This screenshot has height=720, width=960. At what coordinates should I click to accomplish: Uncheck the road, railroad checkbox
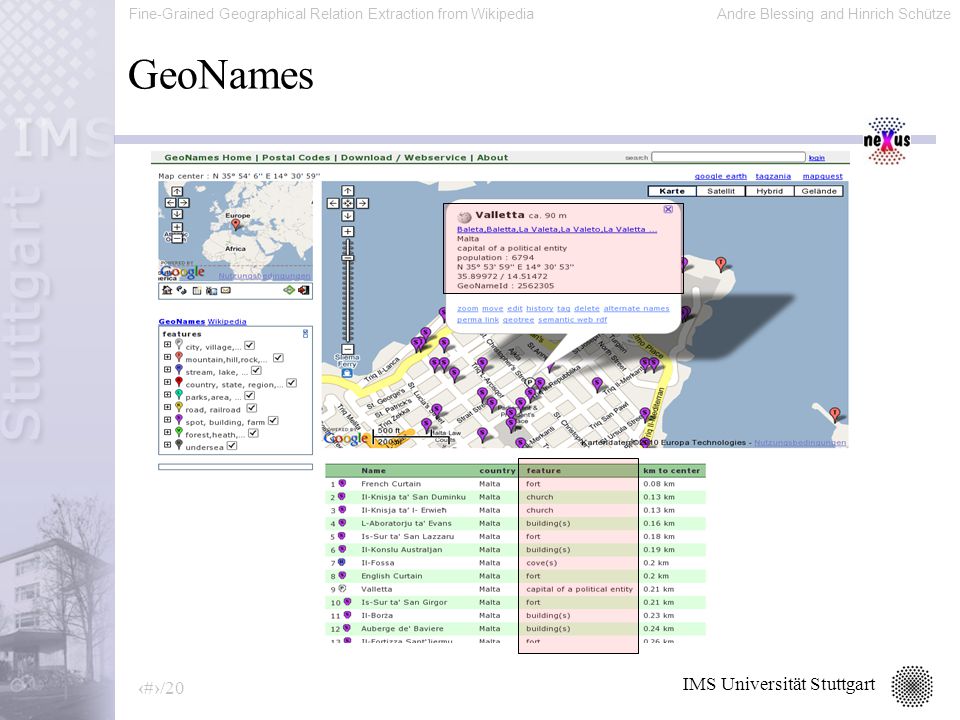coord(252,408)
